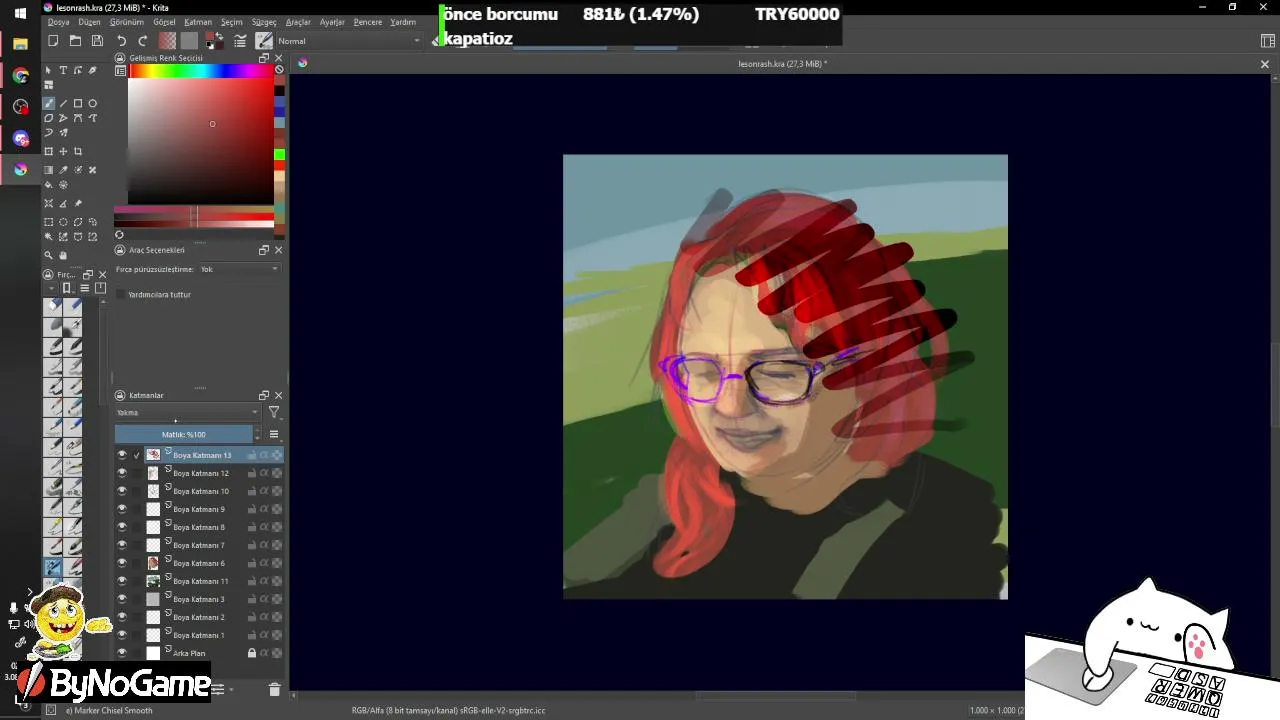The height and width of the screenshot is (720, 1280).
Task: Open Süzgeç menu
Action: point(264,22)
